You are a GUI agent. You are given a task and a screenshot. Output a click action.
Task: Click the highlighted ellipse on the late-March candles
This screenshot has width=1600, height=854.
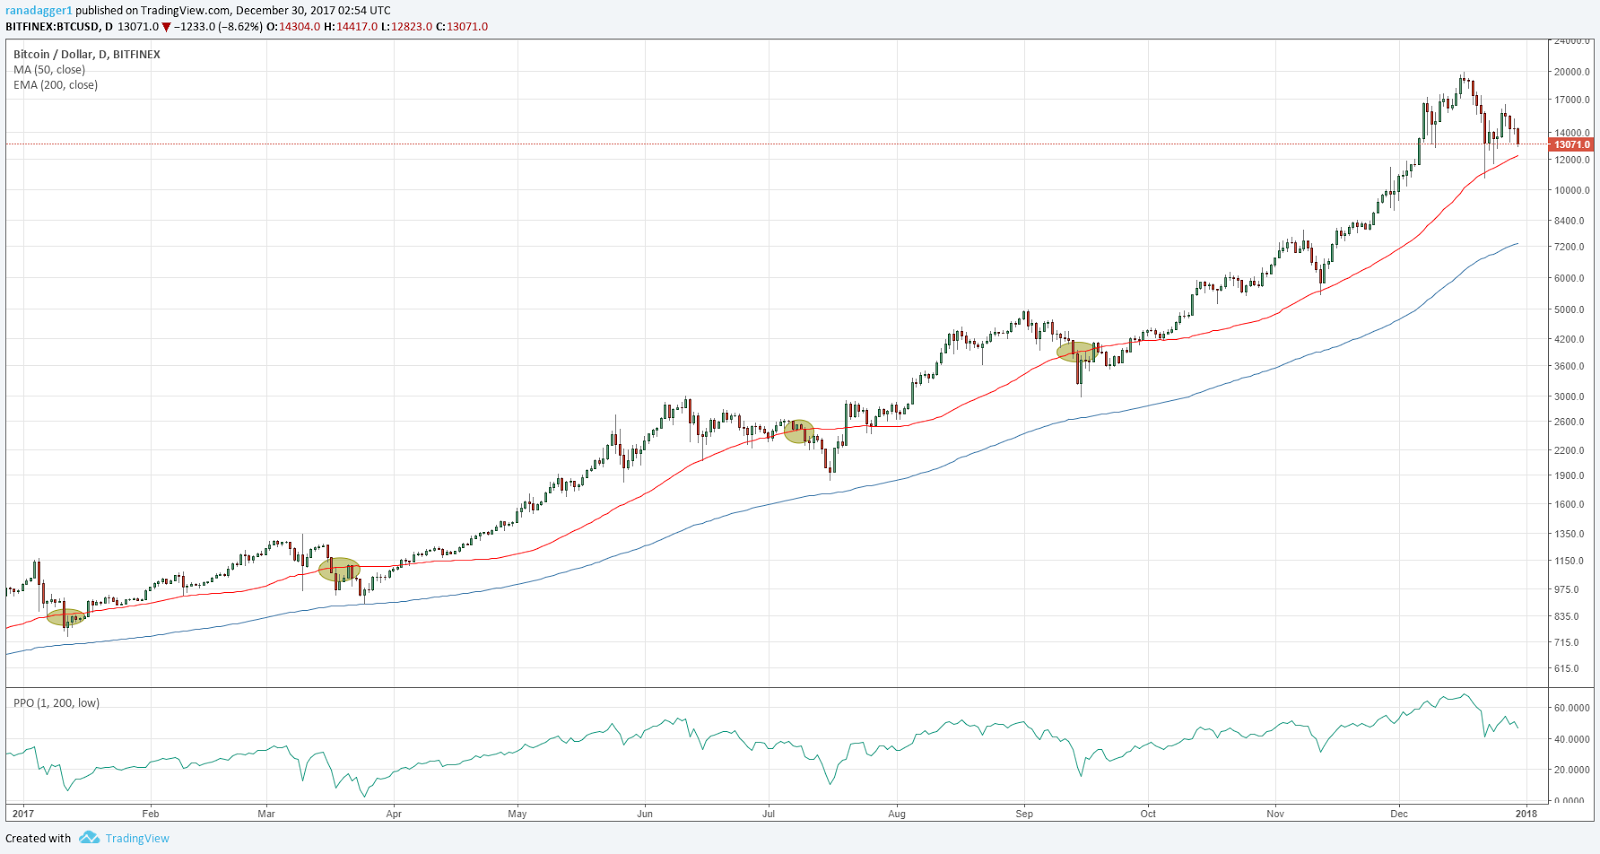click(339, 570)
